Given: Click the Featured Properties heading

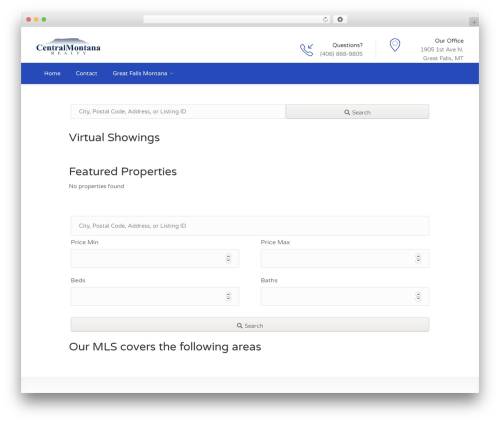Looking at the screenshot, I should point(123,171).
